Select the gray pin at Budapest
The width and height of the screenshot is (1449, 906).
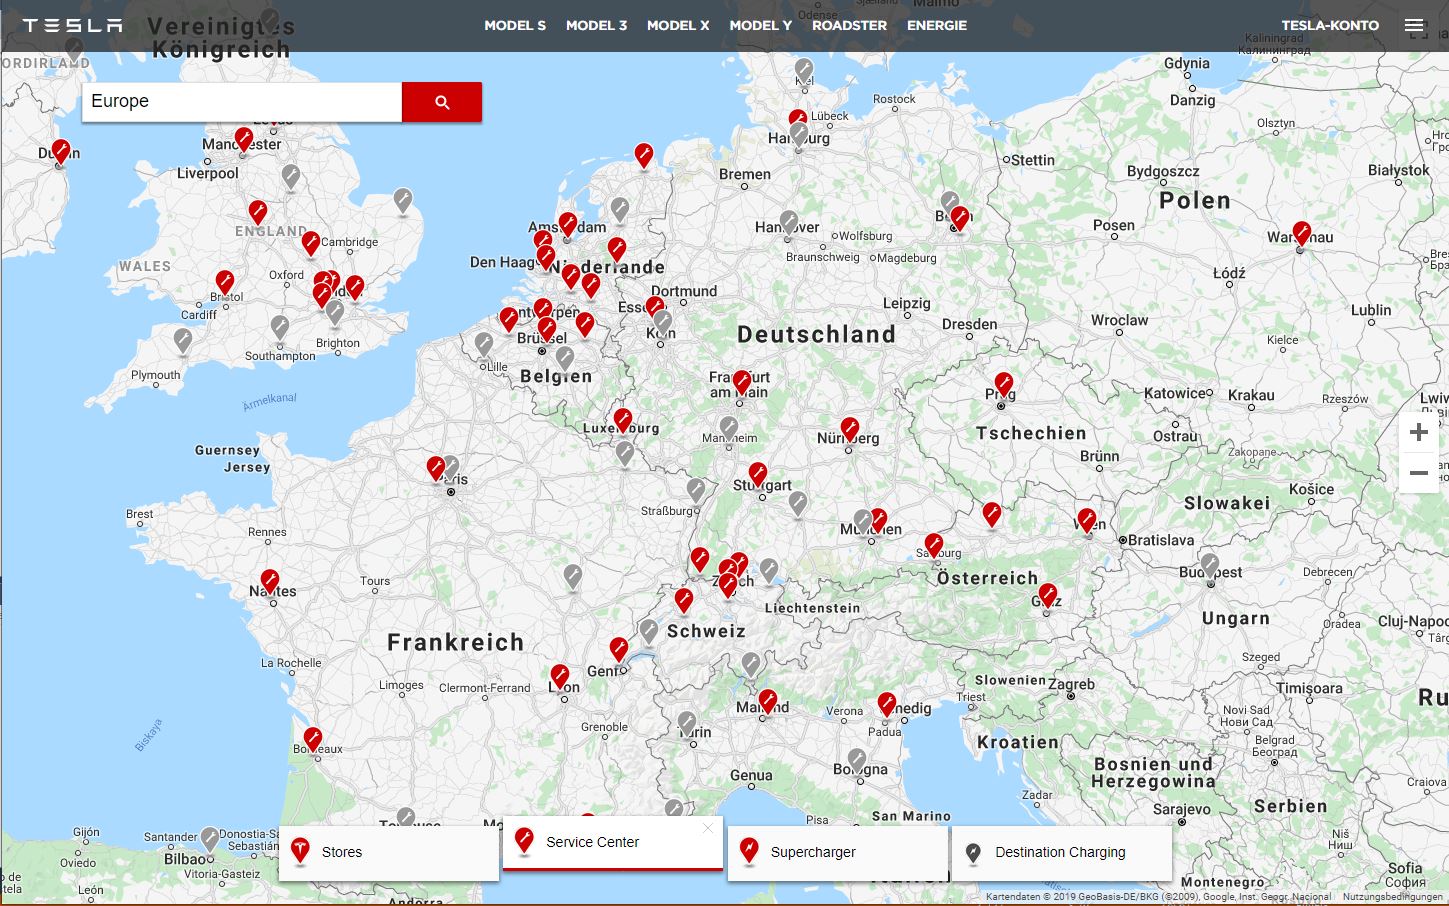(1210, 567)
